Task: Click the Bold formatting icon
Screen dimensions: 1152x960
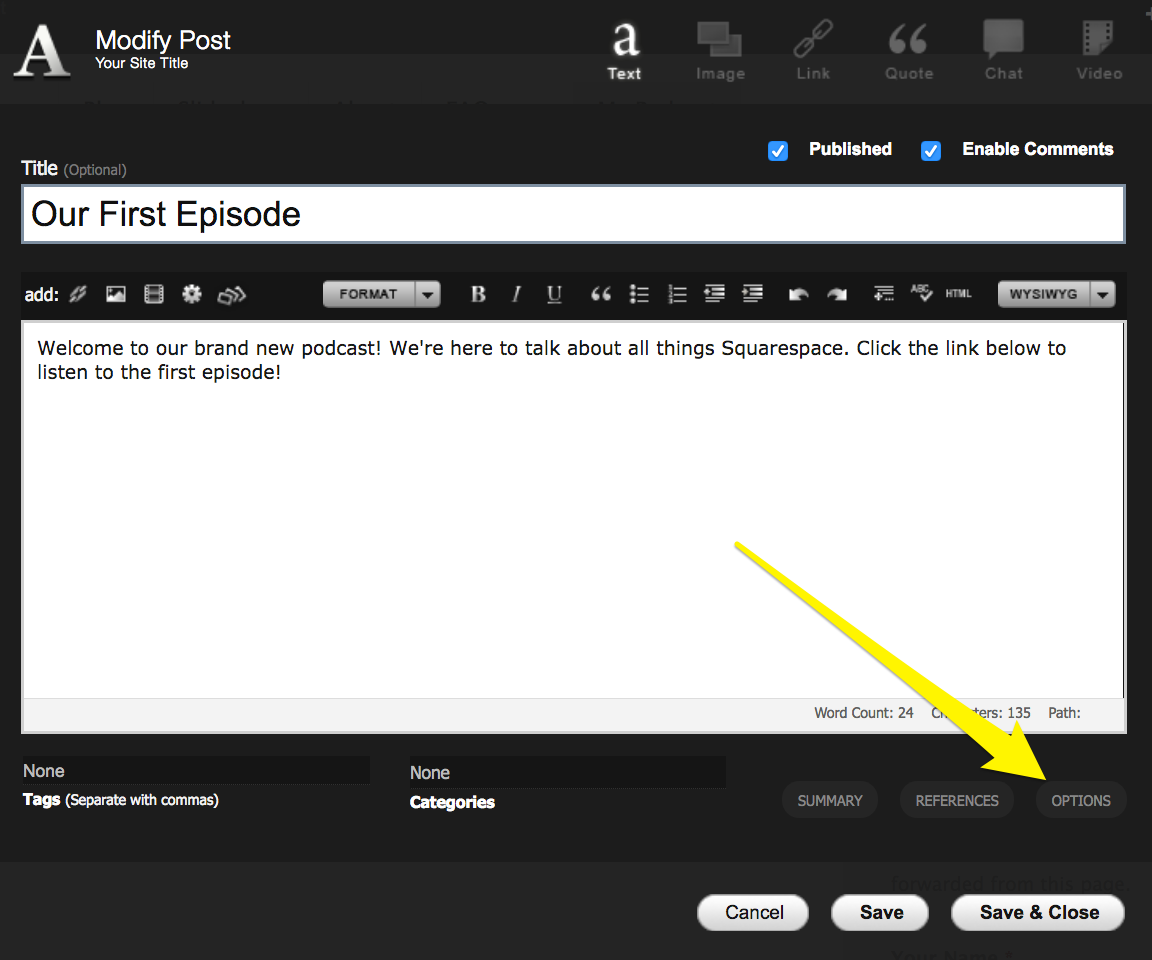Action: pos(478,294)
